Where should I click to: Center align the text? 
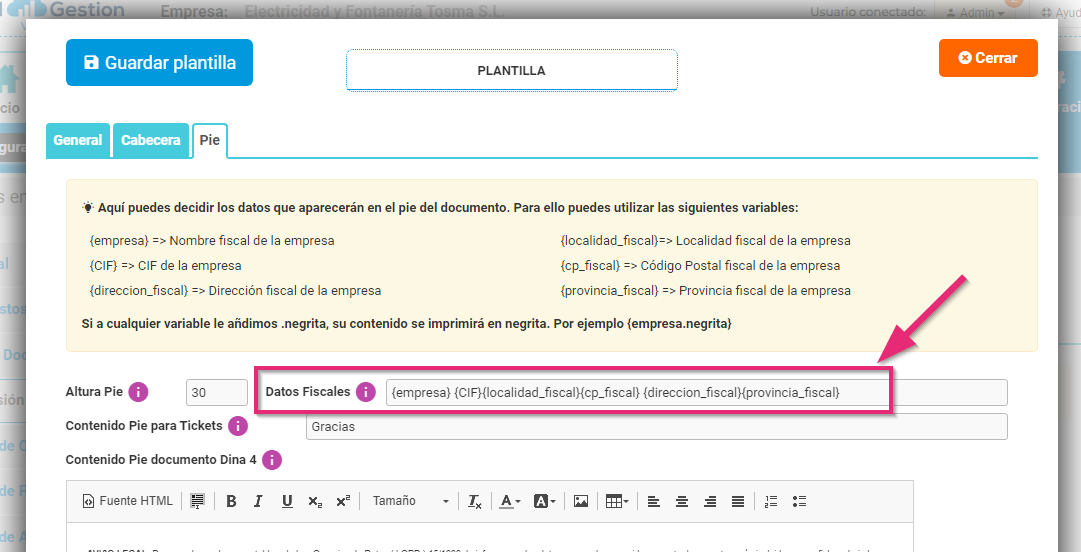click(682, 501)
